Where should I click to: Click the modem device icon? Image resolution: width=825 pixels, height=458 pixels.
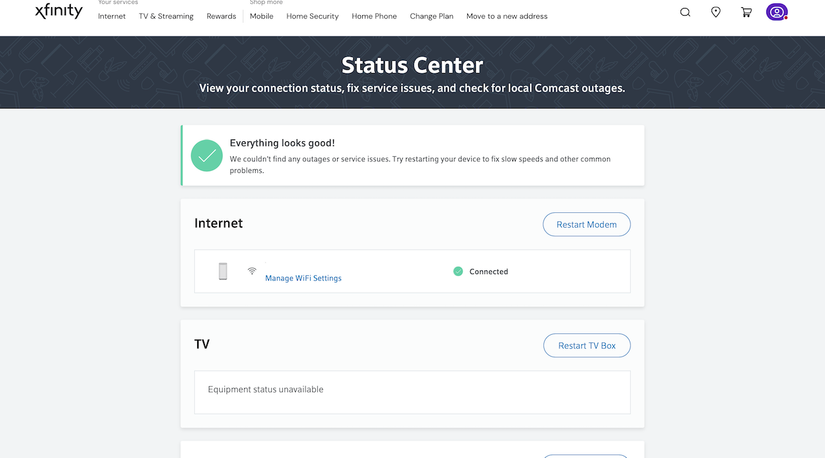(x=223, y=271)
